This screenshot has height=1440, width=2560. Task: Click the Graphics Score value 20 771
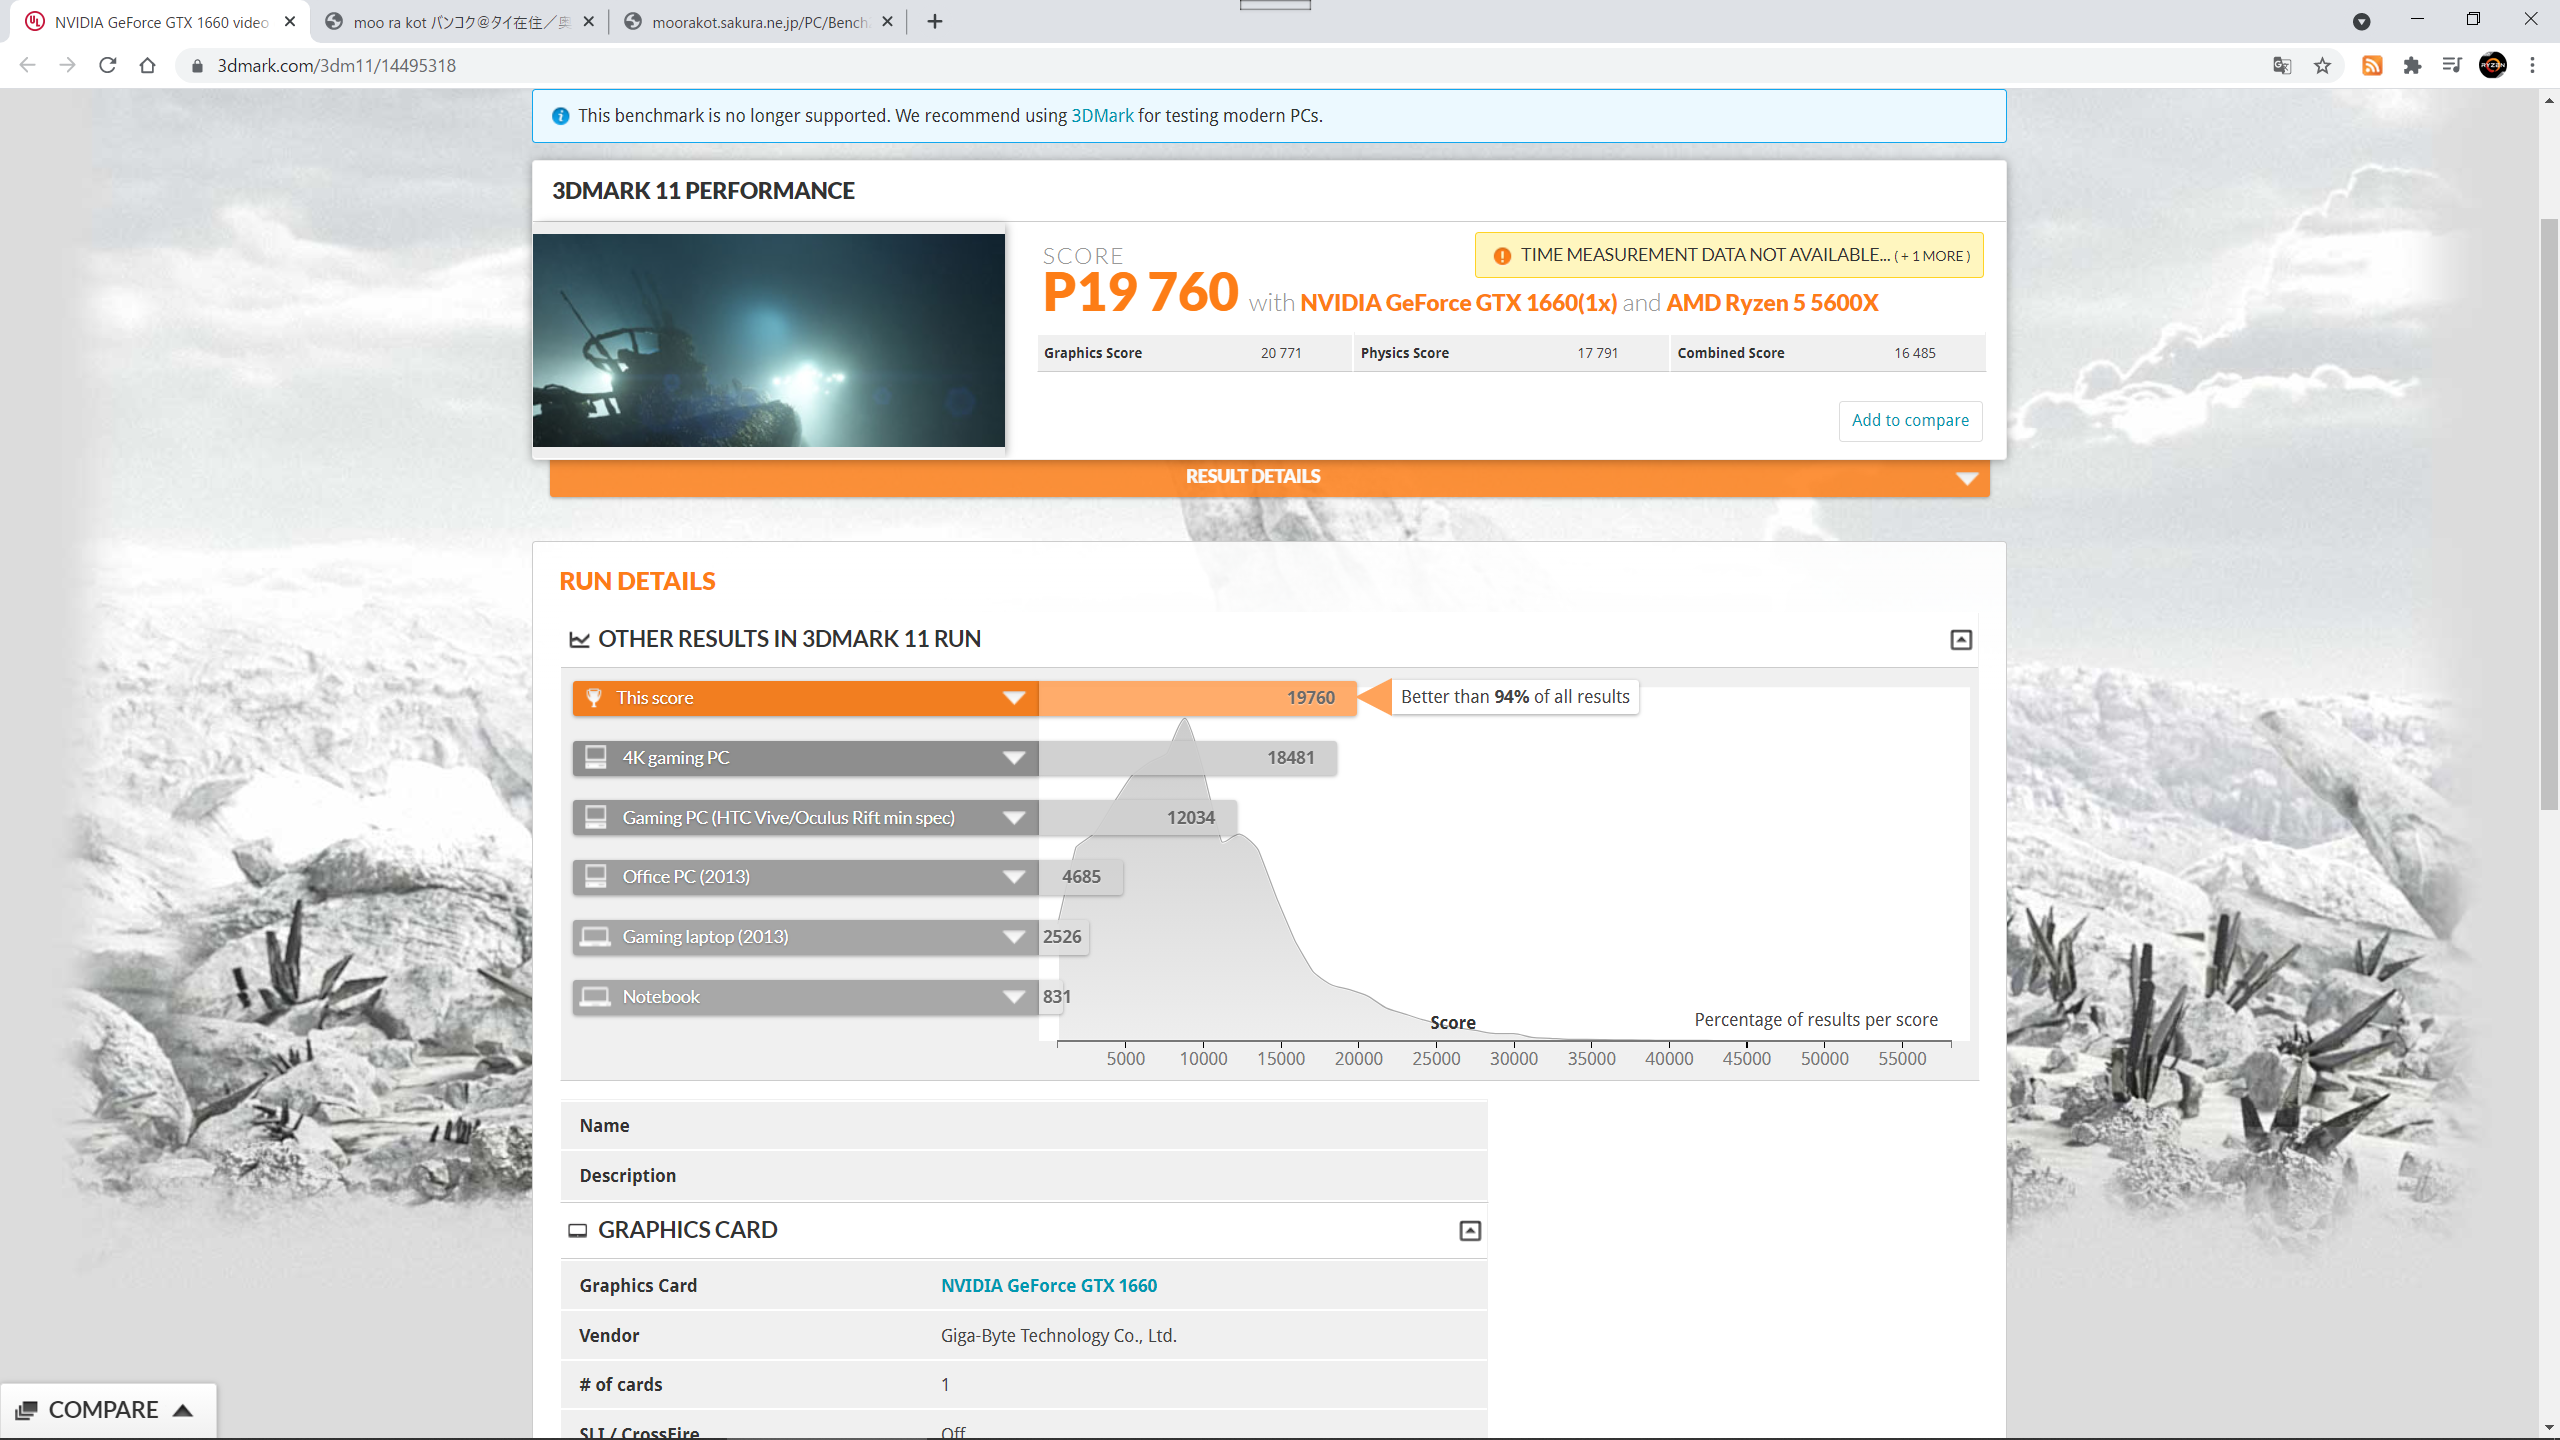(1281, 353)
